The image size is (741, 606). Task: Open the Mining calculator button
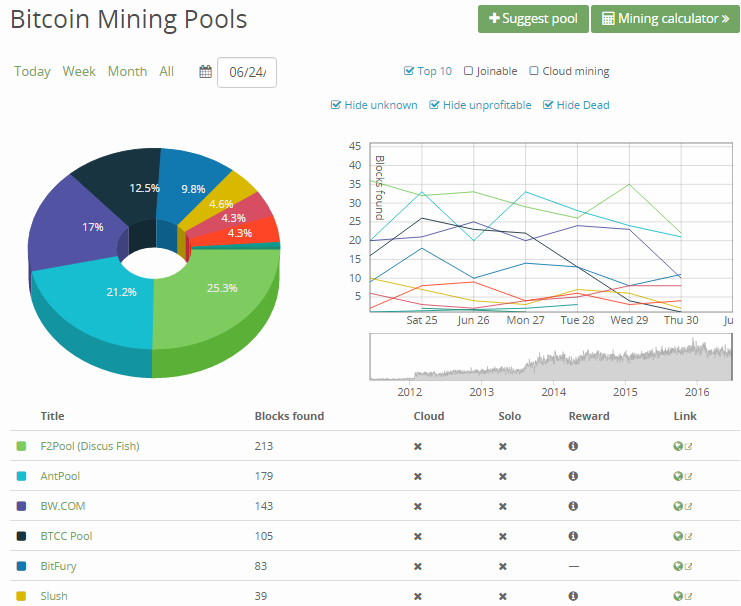tap(665, 19)
